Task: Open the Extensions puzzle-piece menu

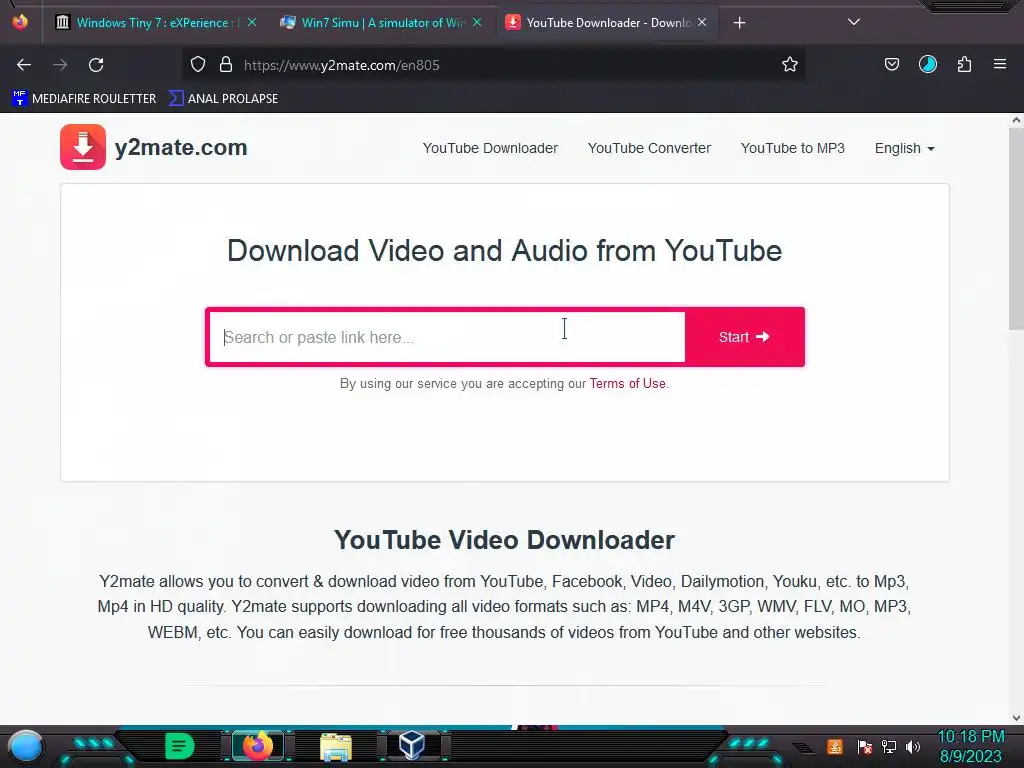Action: (964, 65)
